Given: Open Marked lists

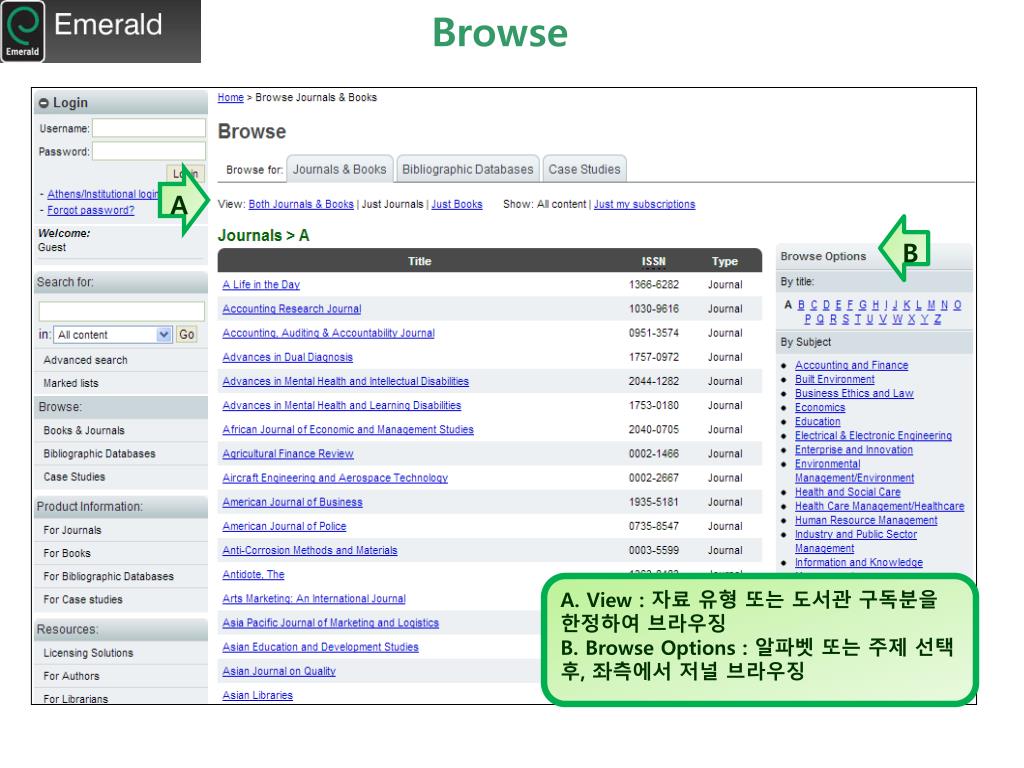Looking at the screenshot, I should coord(71,383).
